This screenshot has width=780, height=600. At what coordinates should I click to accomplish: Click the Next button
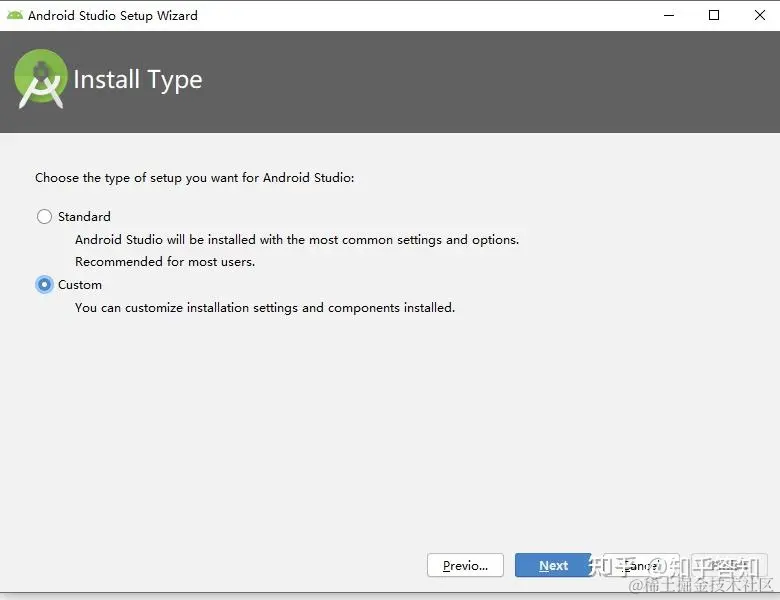[553, 566]
